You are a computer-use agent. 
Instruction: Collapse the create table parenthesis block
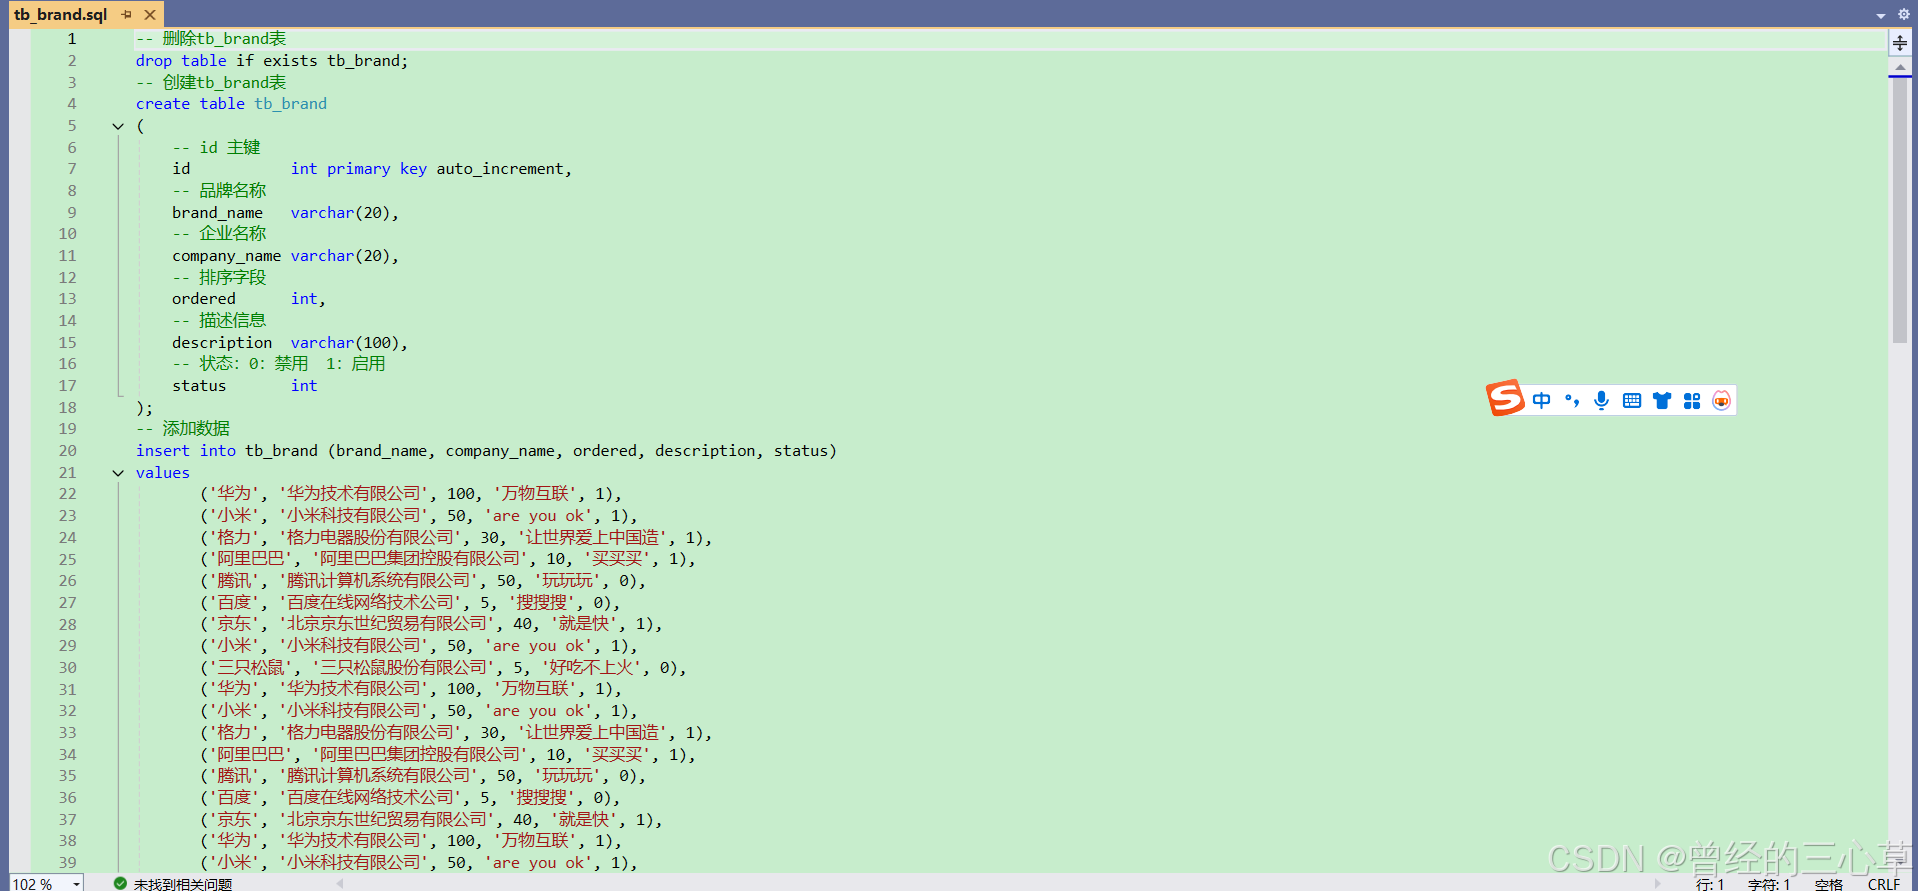tap(118, 126)
